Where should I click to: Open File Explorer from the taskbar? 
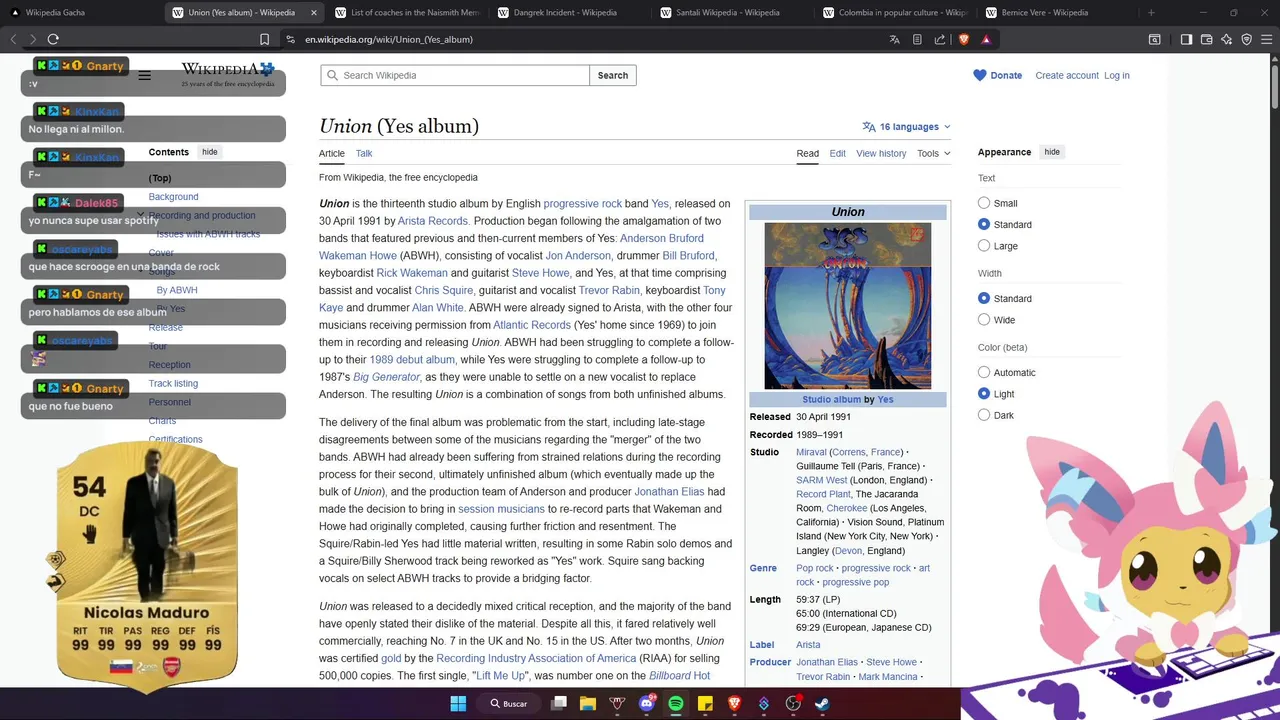pyautogui.click(x=588, y=703)
